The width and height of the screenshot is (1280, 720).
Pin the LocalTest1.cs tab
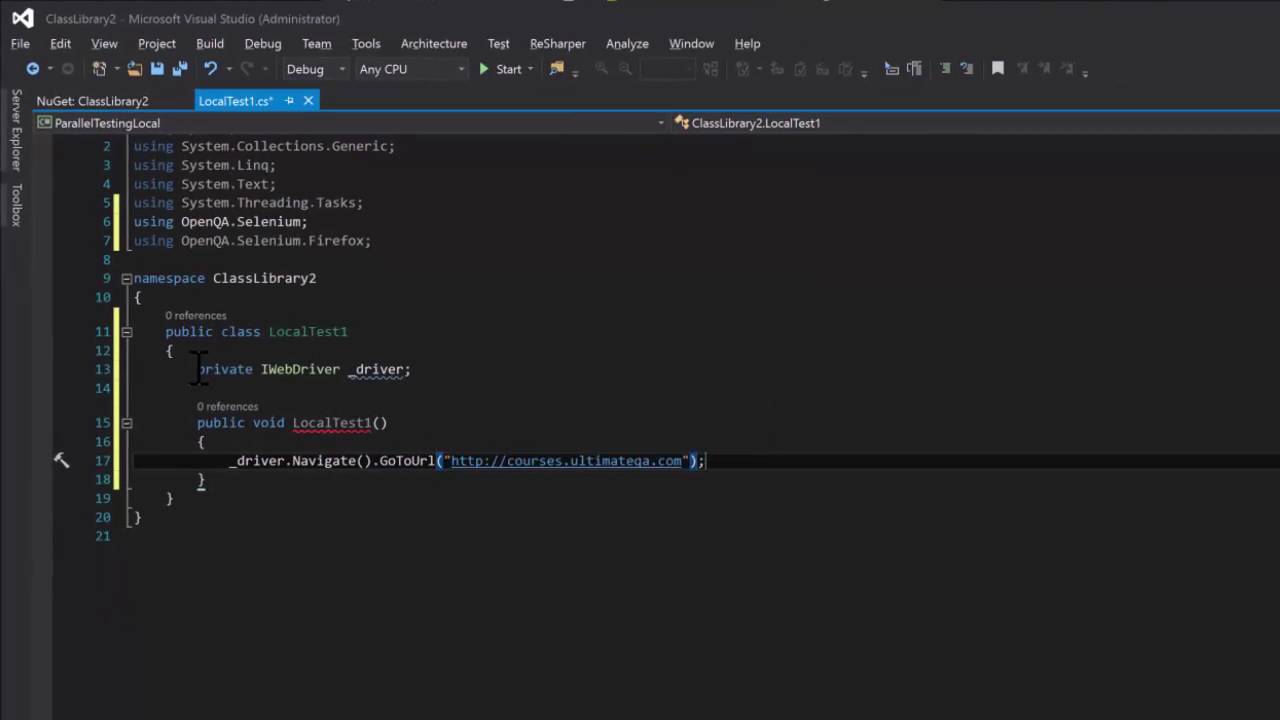click(x=289, y=101)
